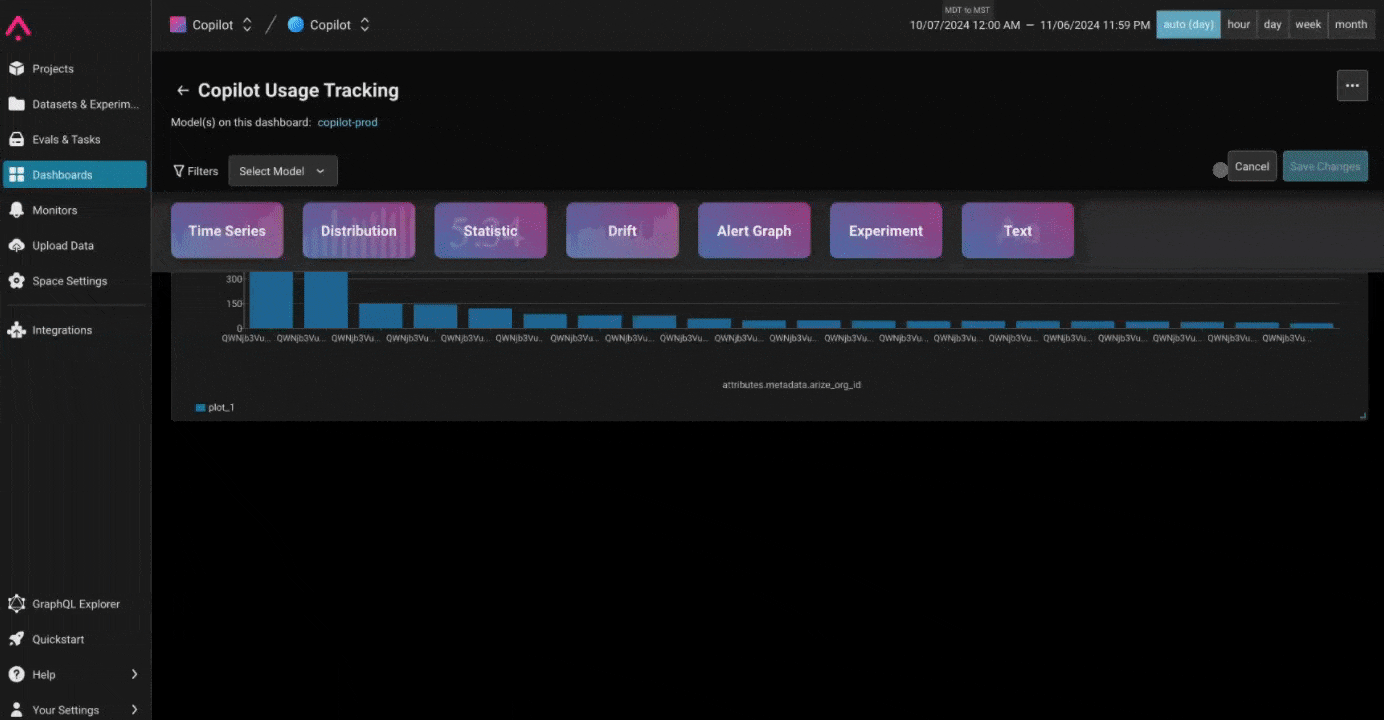Add a Distribution widget
The image size is (1384, 720).
(359, 231)
